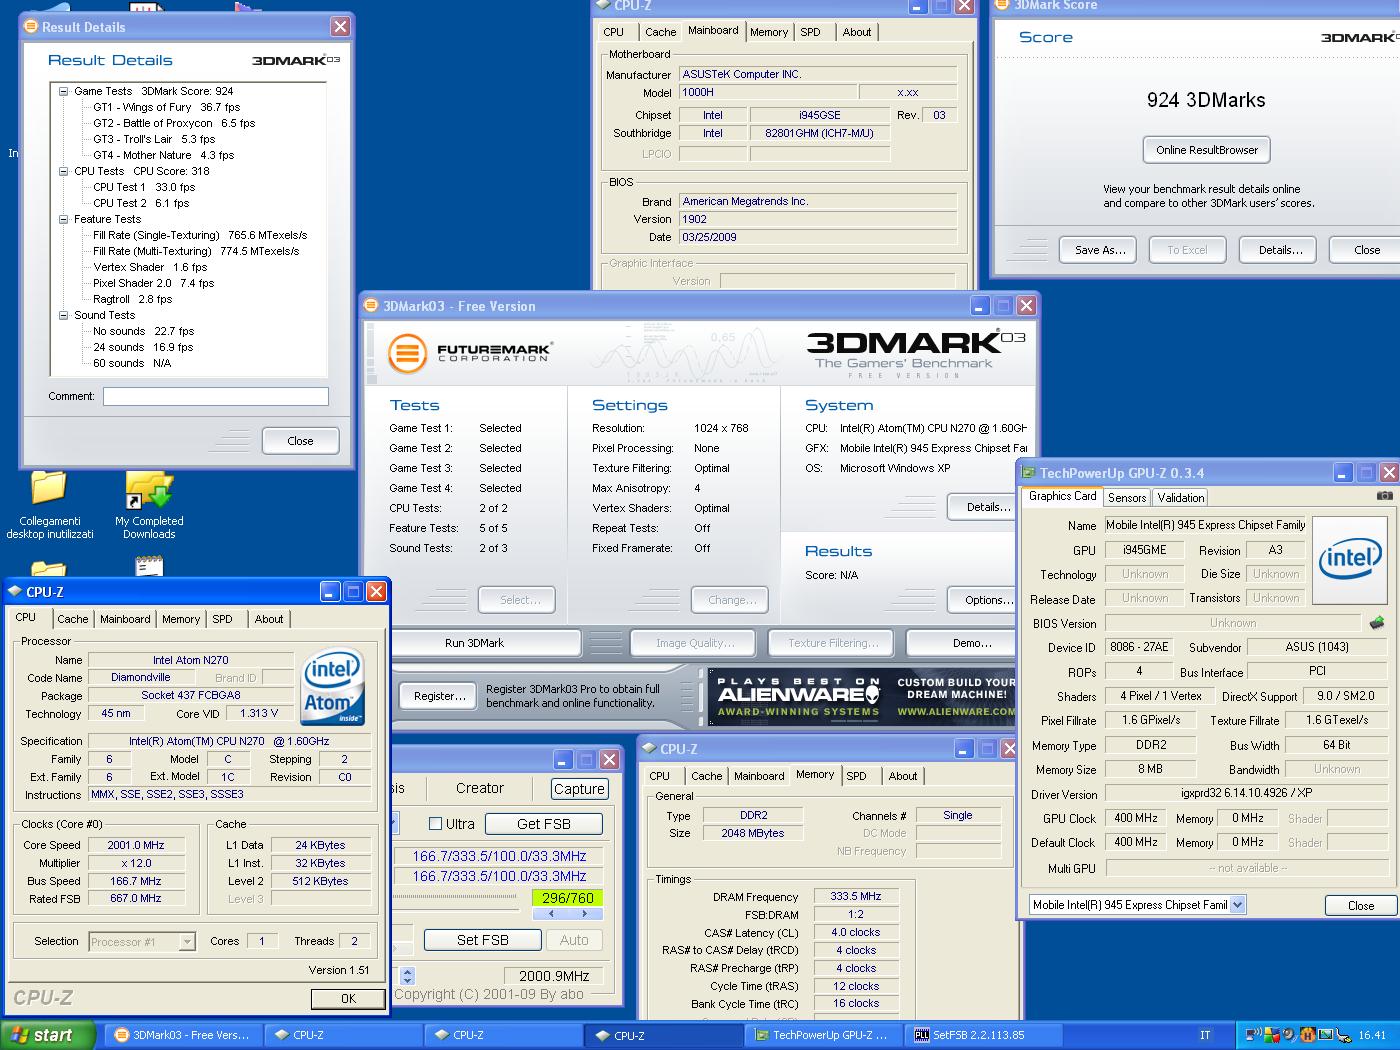1400x1050 pixels.
Task: Open Cache tab in bottom-left CPU-Z window
Action: (x=73, y=619)
